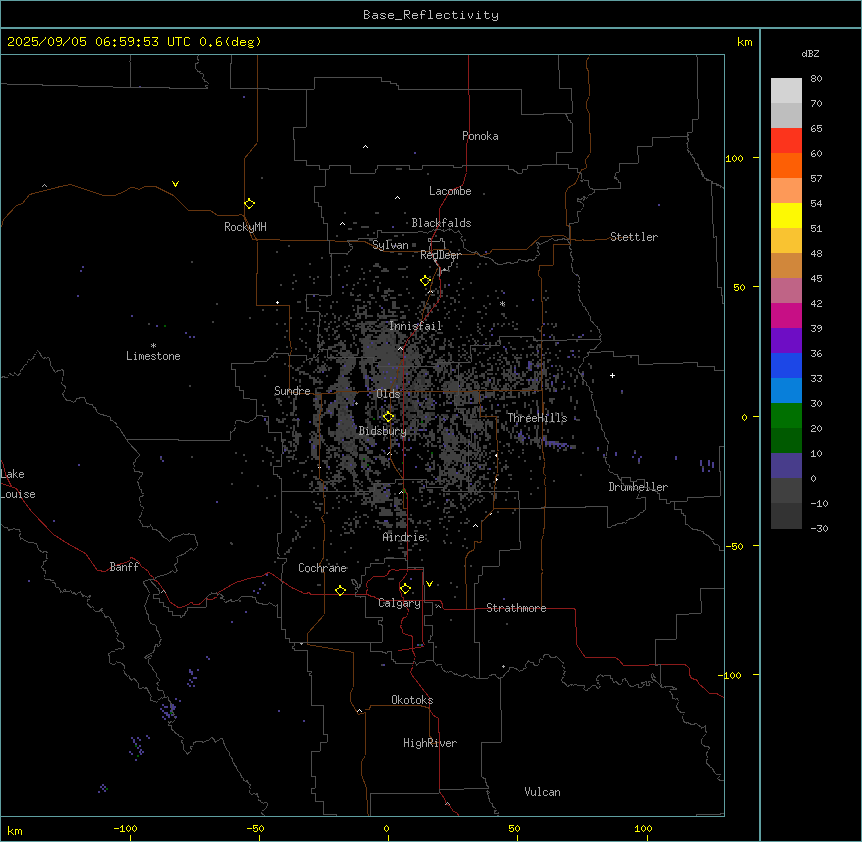Click the purple swatch below 39 dBZ
The width and height of the screenshot is (862, 842).
786,341
